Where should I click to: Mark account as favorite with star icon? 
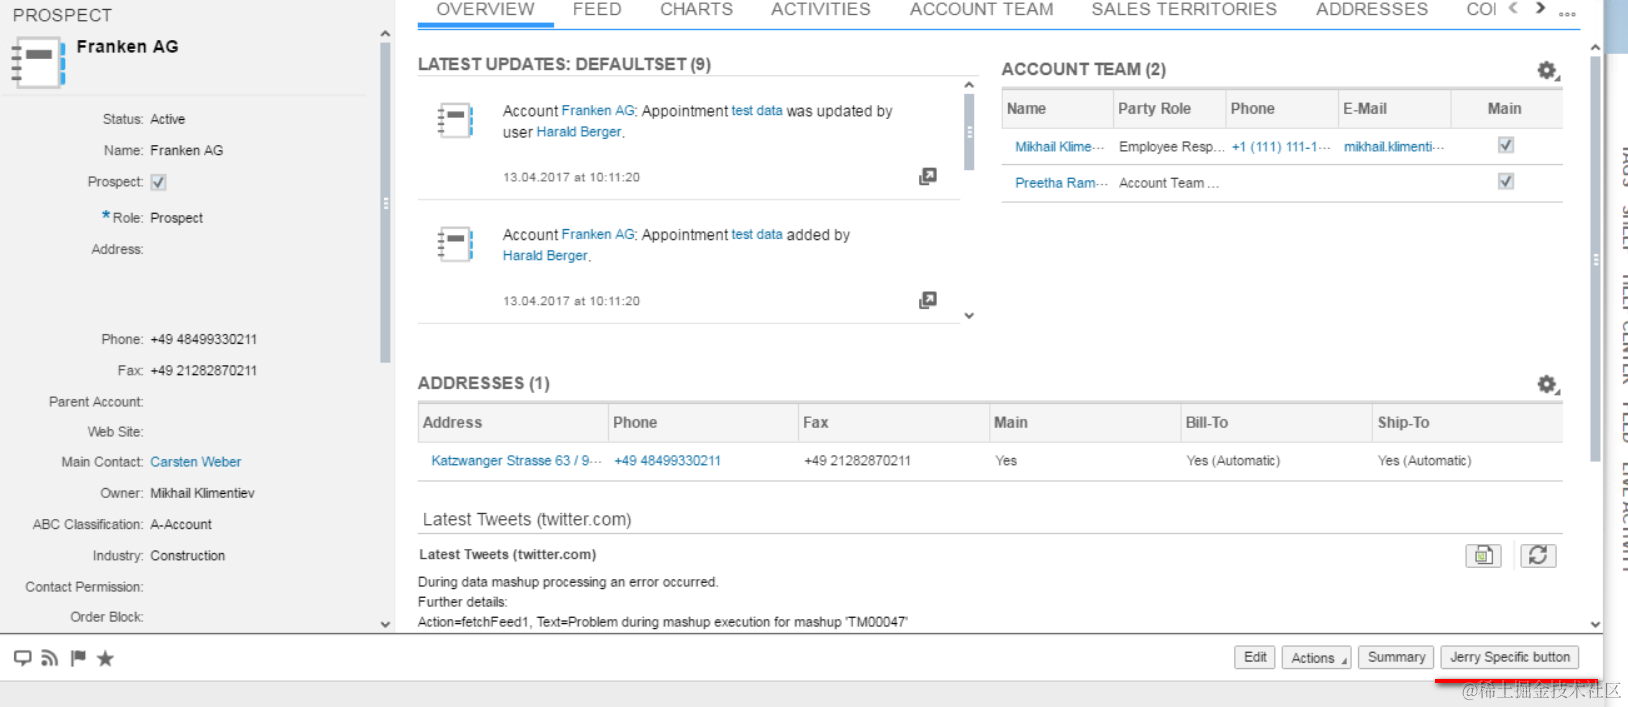(105, 658)
